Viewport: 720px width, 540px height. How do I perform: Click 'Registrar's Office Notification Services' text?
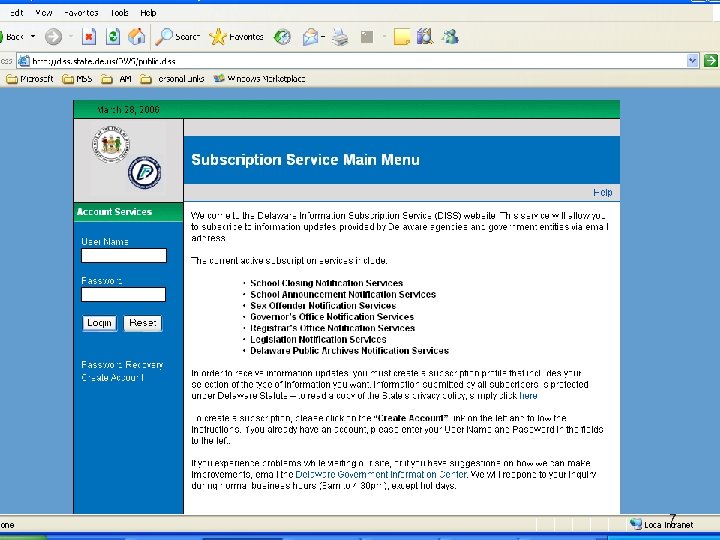coord(332,328)
